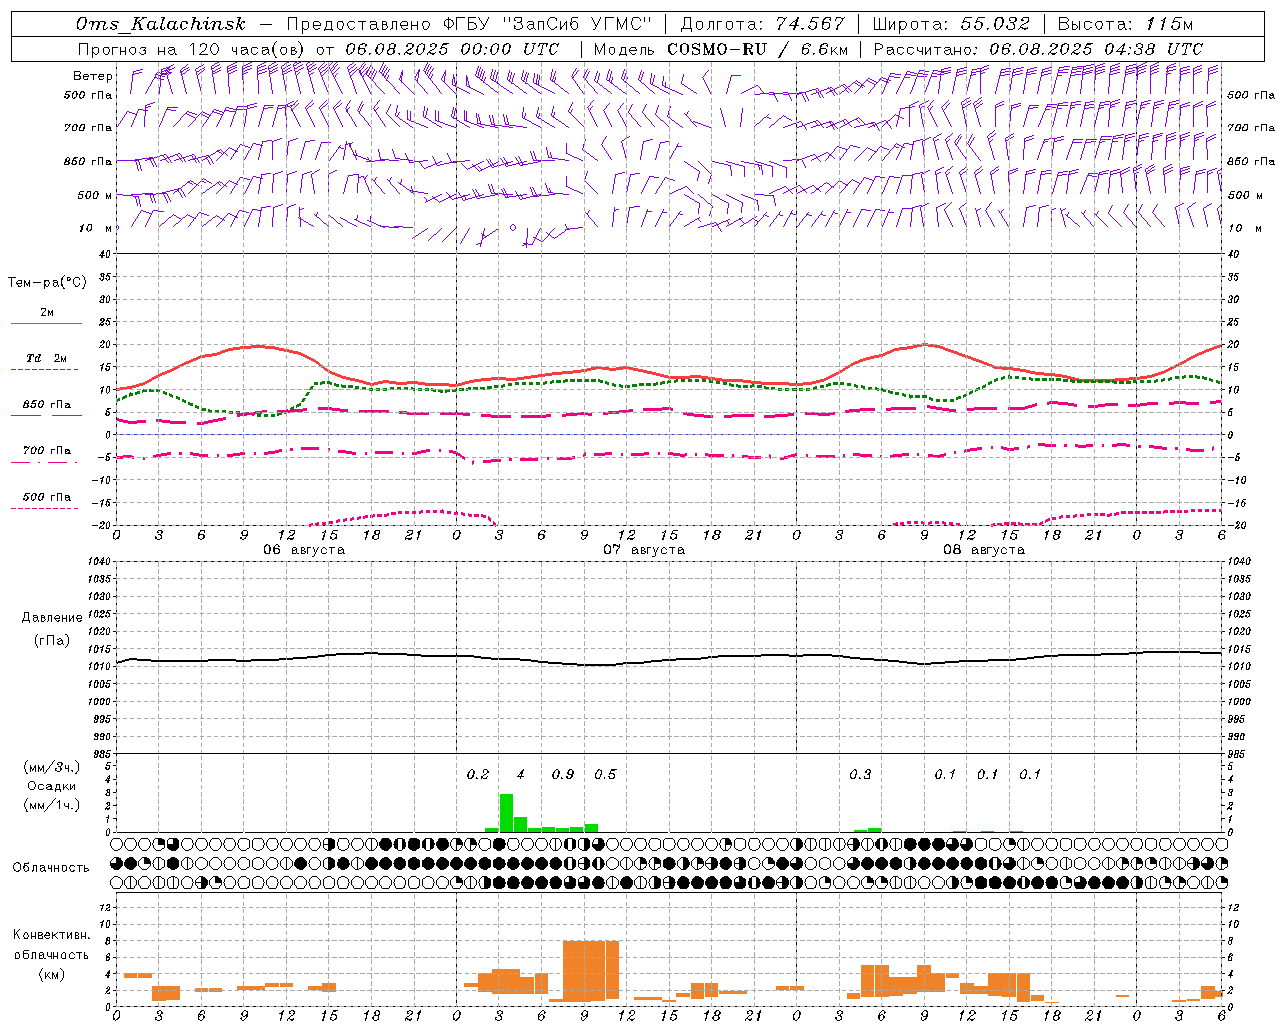The width and height of the screenshot is (1280, 1024).
Task: Click the tallest orange convective cloud block
Action: tap(591, 970)
